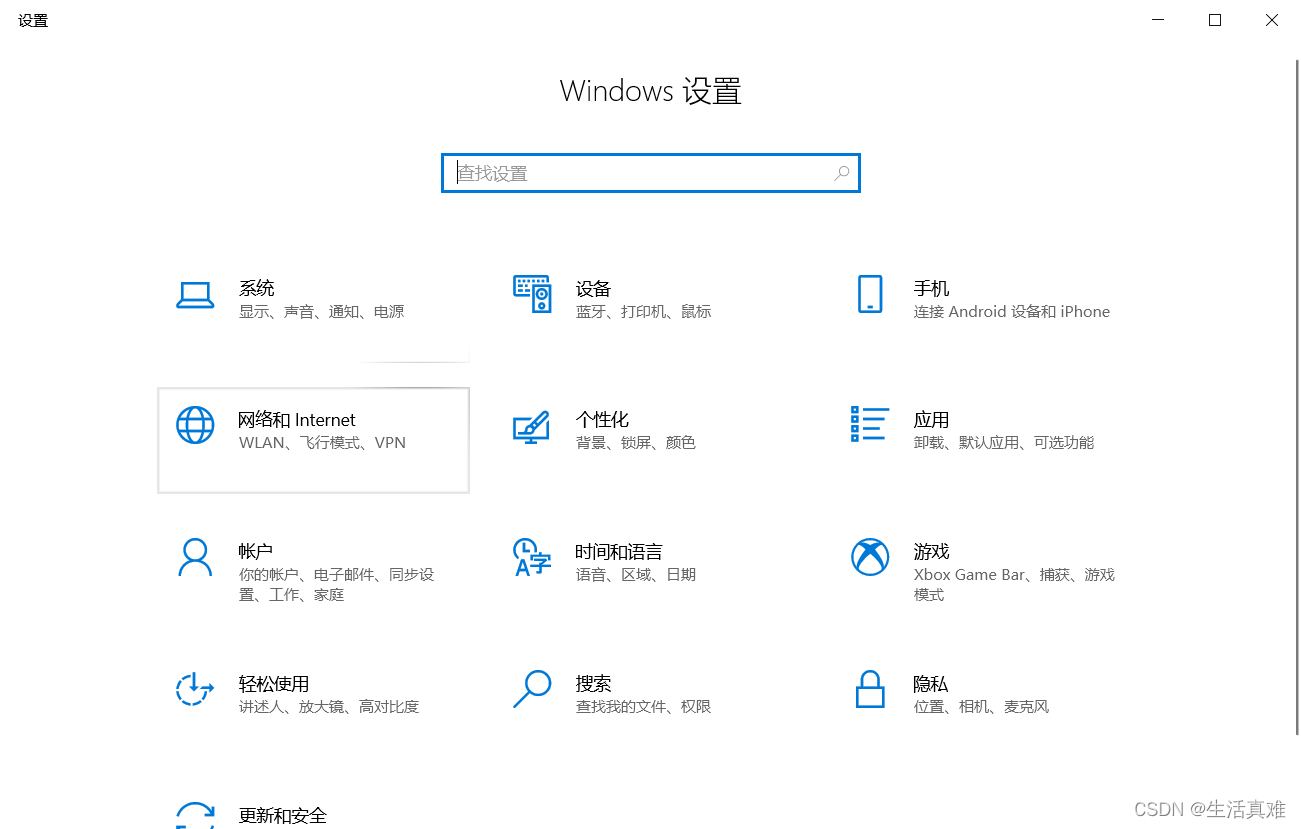Screen dimensions: 1301x829
Task: Open the 搜索 magnifier icon
Action: (x=532, y=689)
